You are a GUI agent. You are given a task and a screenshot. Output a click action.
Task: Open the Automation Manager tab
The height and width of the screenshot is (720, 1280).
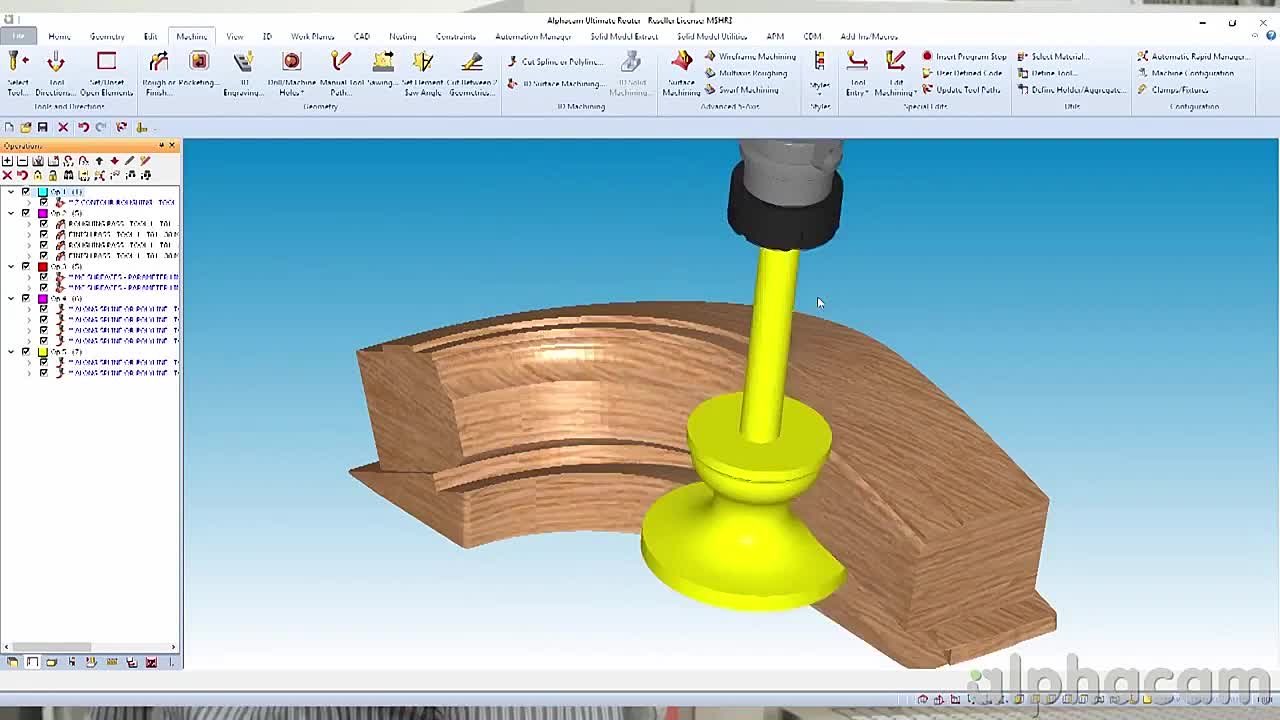[x=533, y=36]
